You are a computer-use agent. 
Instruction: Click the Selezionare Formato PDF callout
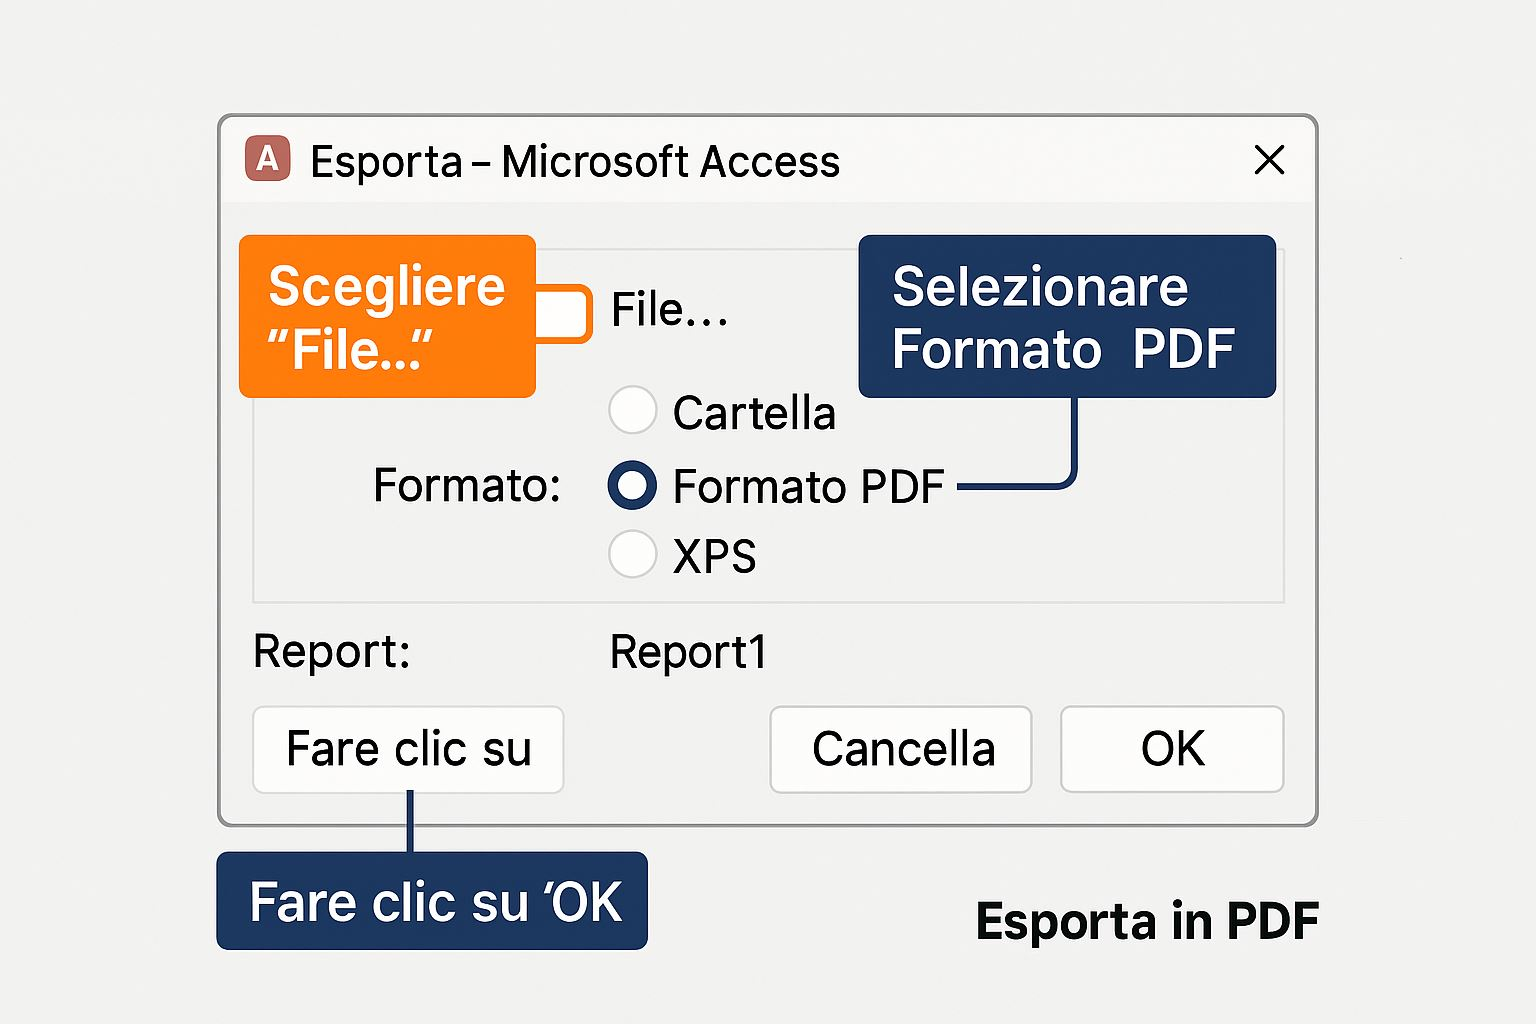pos(1066,316)
